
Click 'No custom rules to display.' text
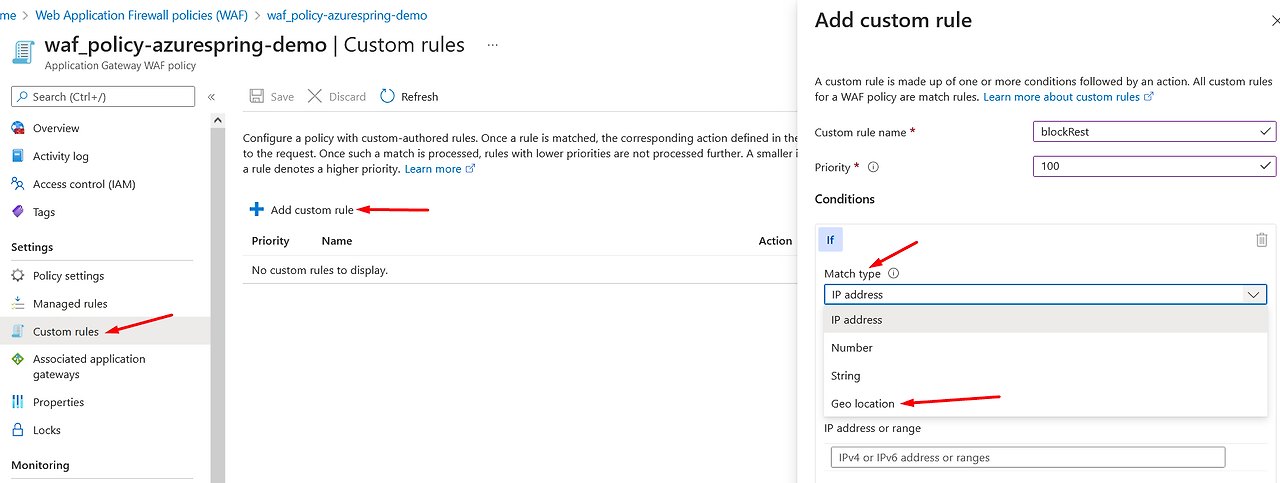tap(319, 270)
